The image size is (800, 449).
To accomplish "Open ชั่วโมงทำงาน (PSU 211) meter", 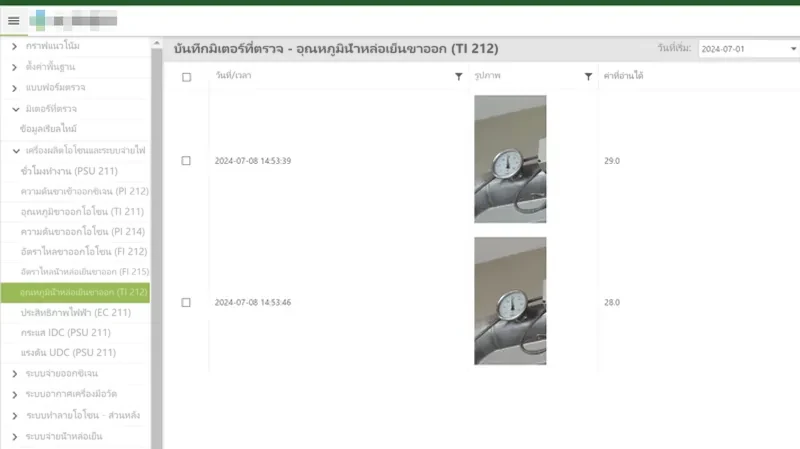I will pos(69,171).
